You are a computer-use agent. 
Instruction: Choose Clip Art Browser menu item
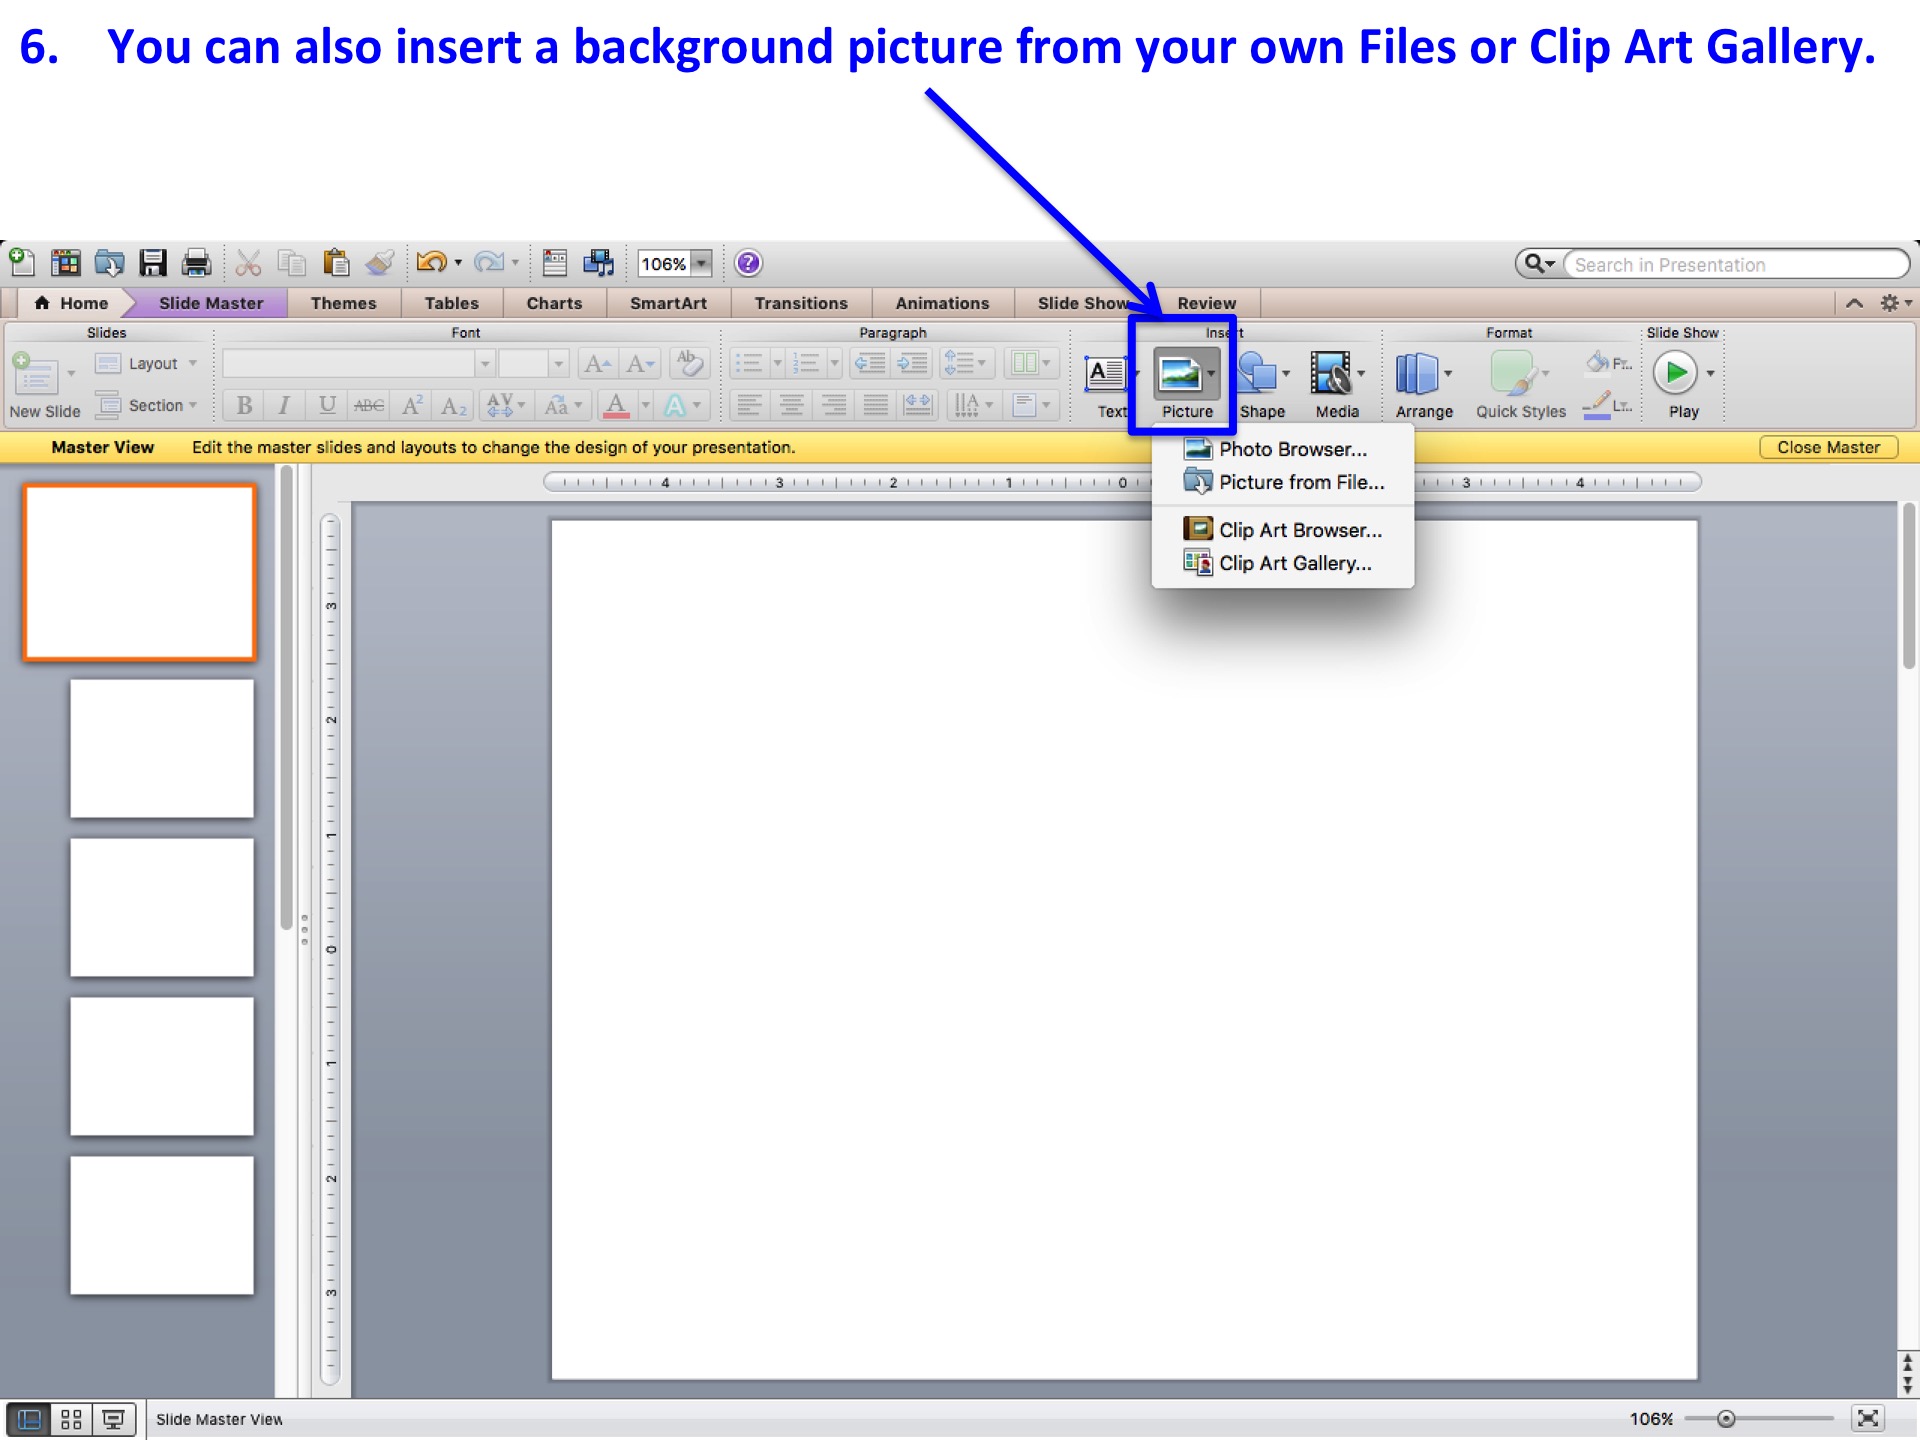tap(1283, 530)
